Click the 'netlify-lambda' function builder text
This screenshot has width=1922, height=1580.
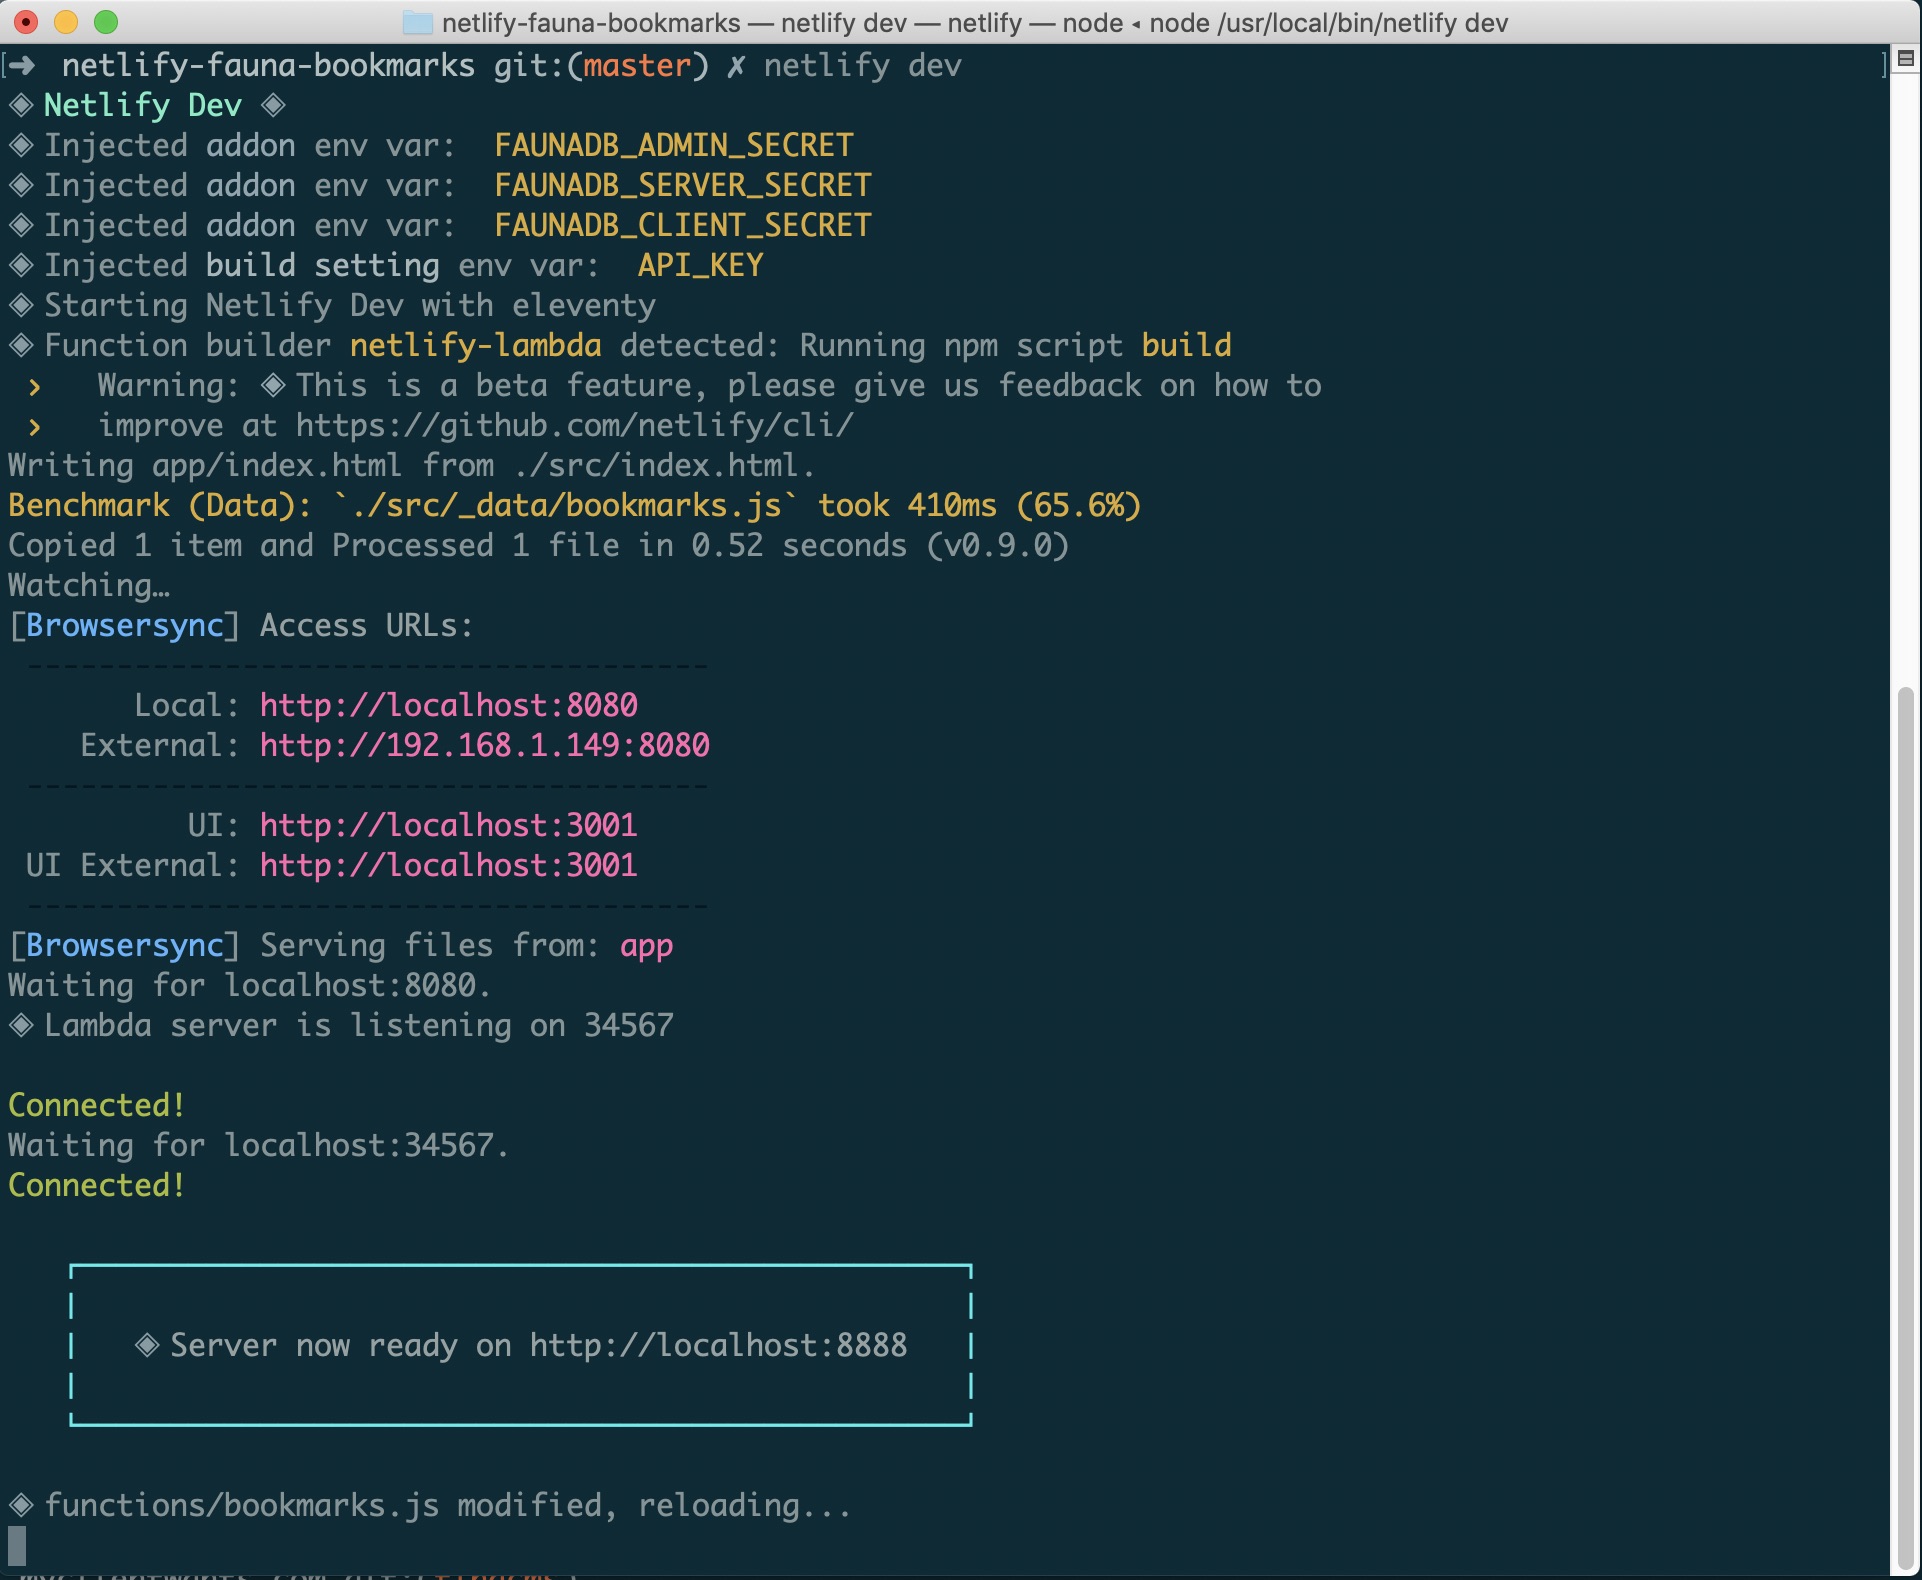[476, 345]
